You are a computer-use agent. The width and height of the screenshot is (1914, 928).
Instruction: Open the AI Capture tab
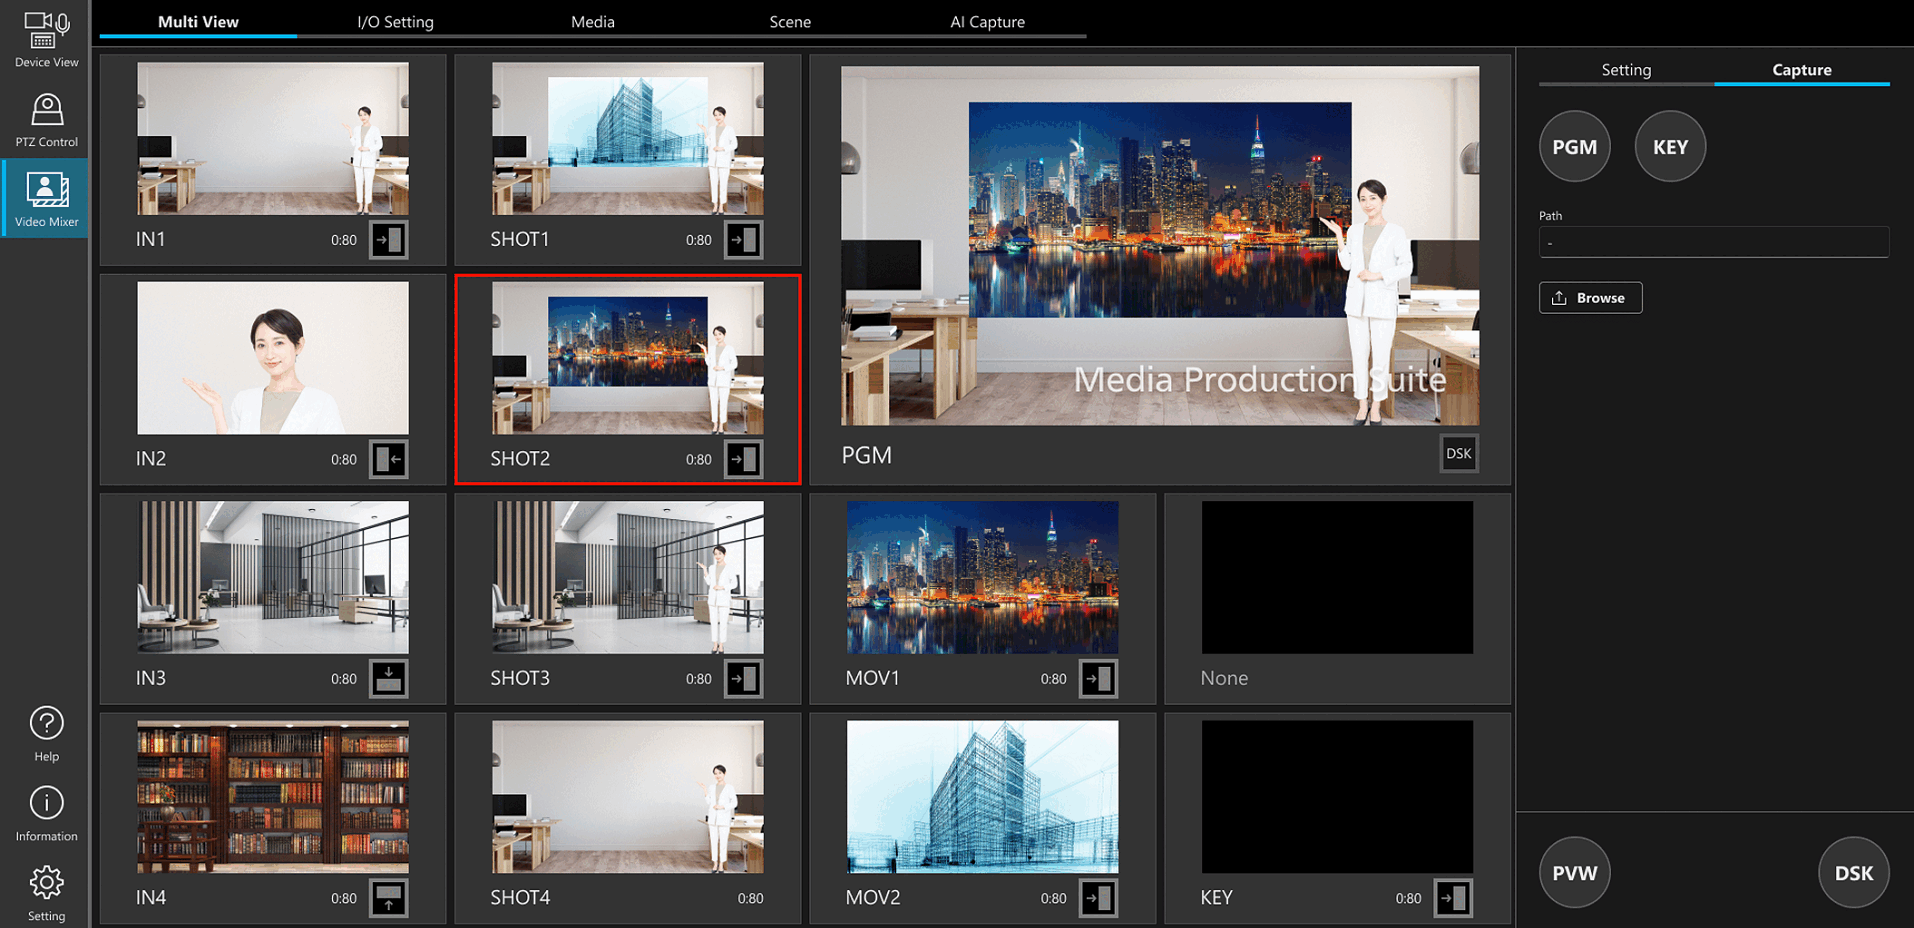pos(987,22)
